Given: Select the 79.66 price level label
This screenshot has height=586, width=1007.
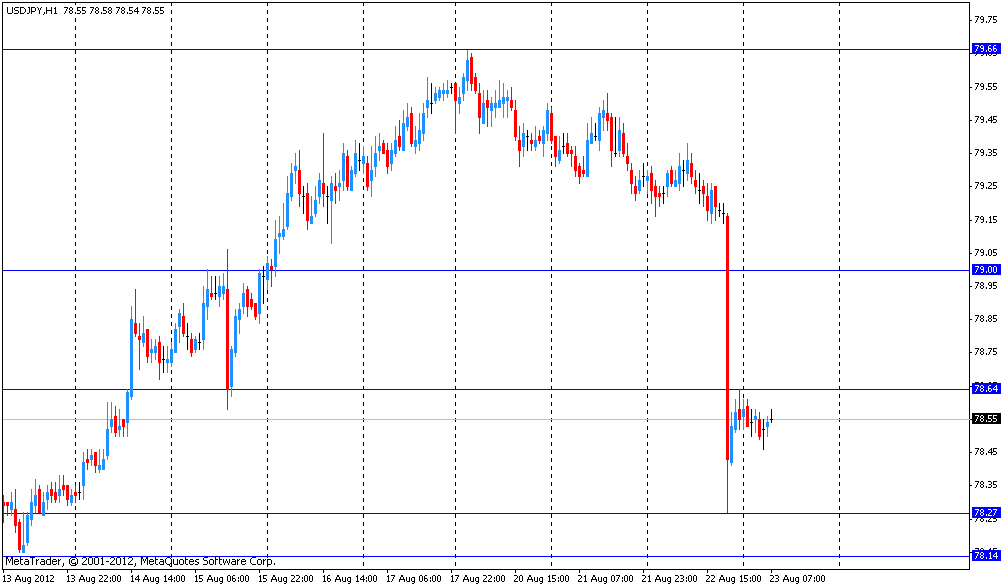Looking at the screenshot, I should tap(984, 49).
